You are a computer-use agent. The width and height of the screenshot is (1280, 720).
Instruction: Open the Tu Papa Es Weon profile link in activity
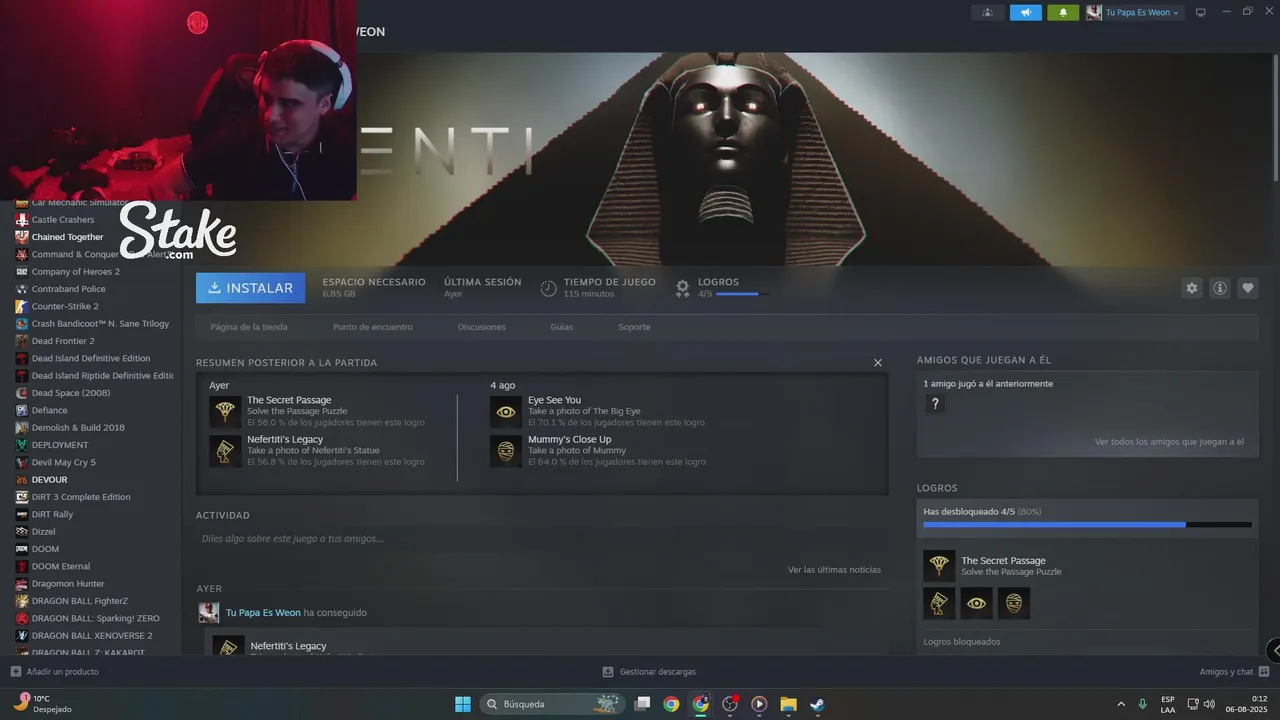point(263,613)
